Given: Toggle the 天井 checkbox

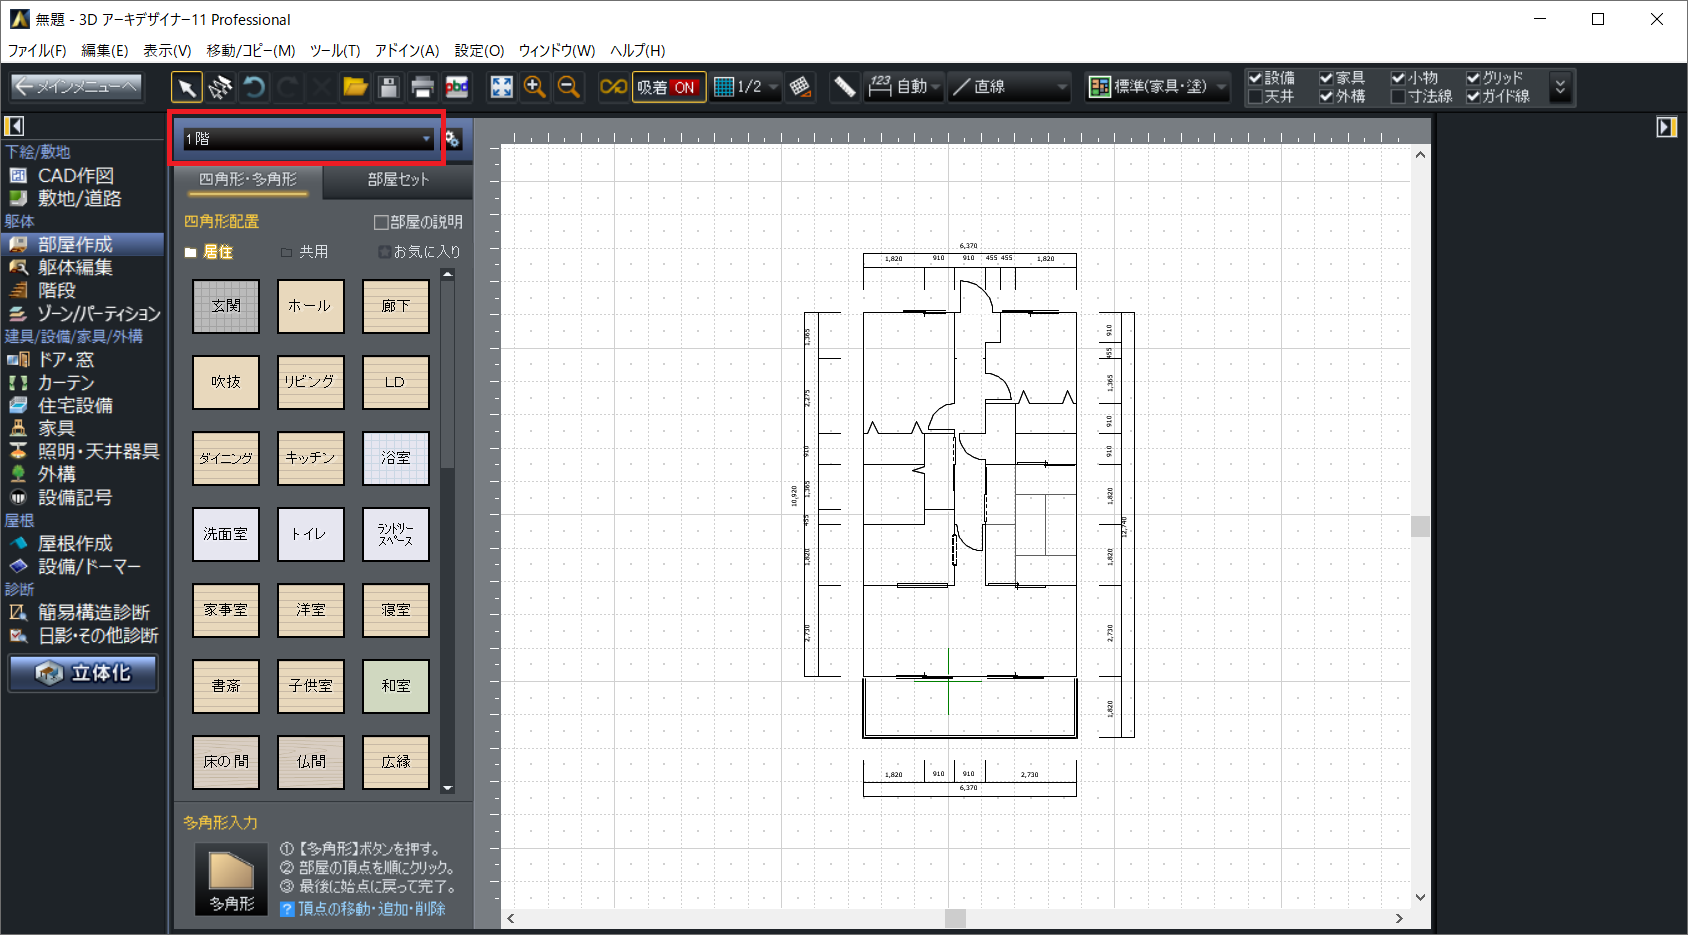Looking at the screenshot, I should [1256, 97].
